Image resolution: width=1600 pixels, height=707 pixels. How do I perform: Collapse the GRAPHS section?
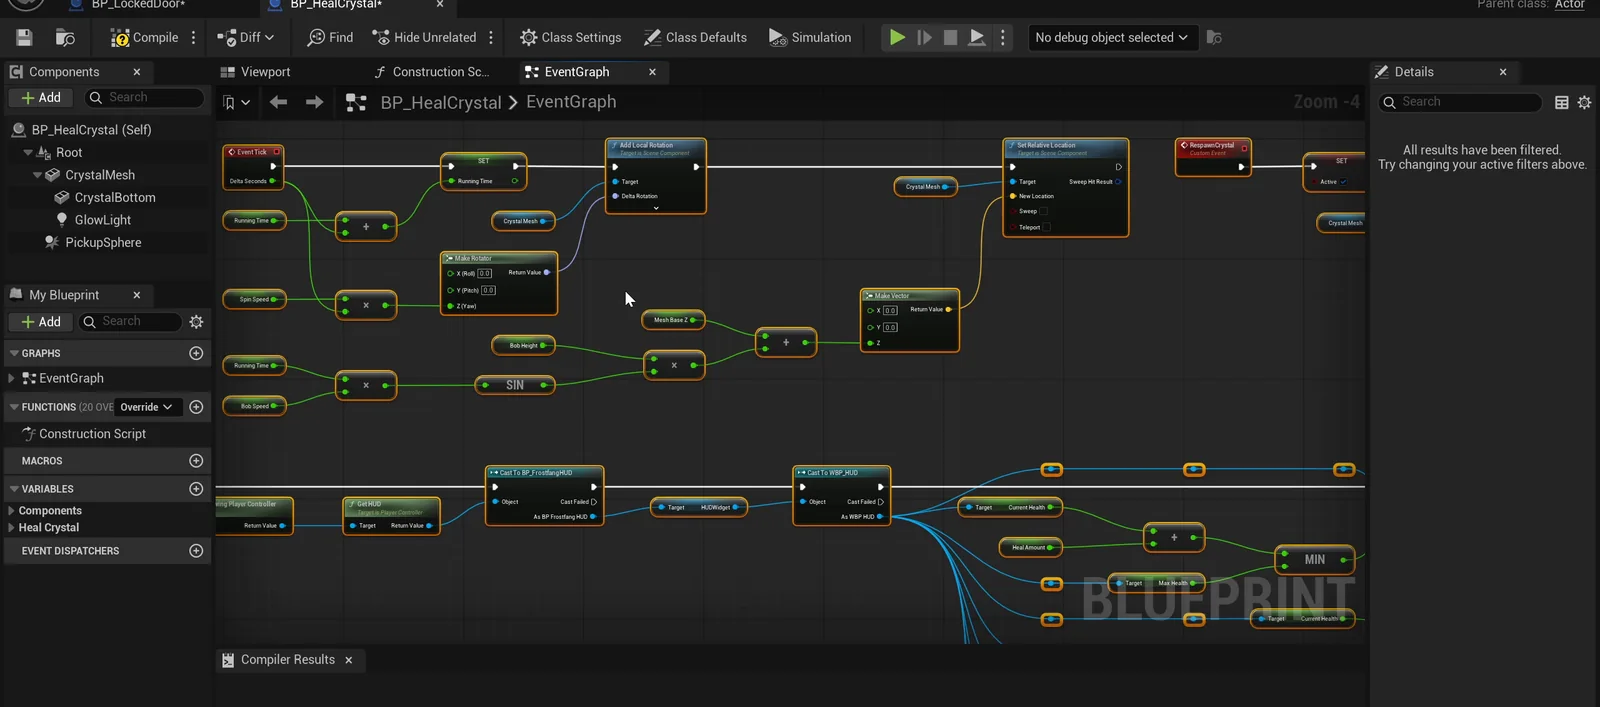point(15,353)
